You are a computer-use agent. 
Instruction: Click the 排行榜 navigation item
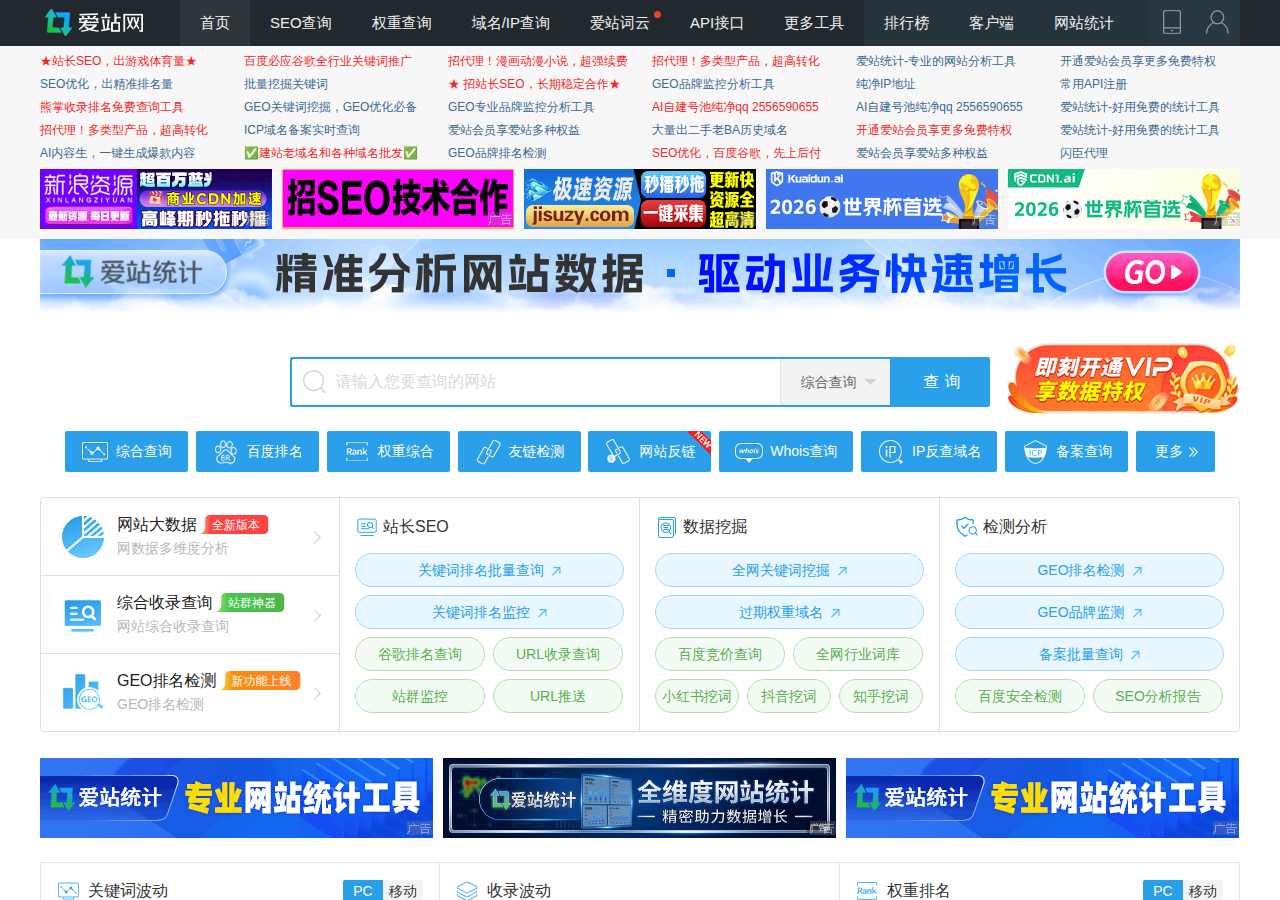point(906,23)
